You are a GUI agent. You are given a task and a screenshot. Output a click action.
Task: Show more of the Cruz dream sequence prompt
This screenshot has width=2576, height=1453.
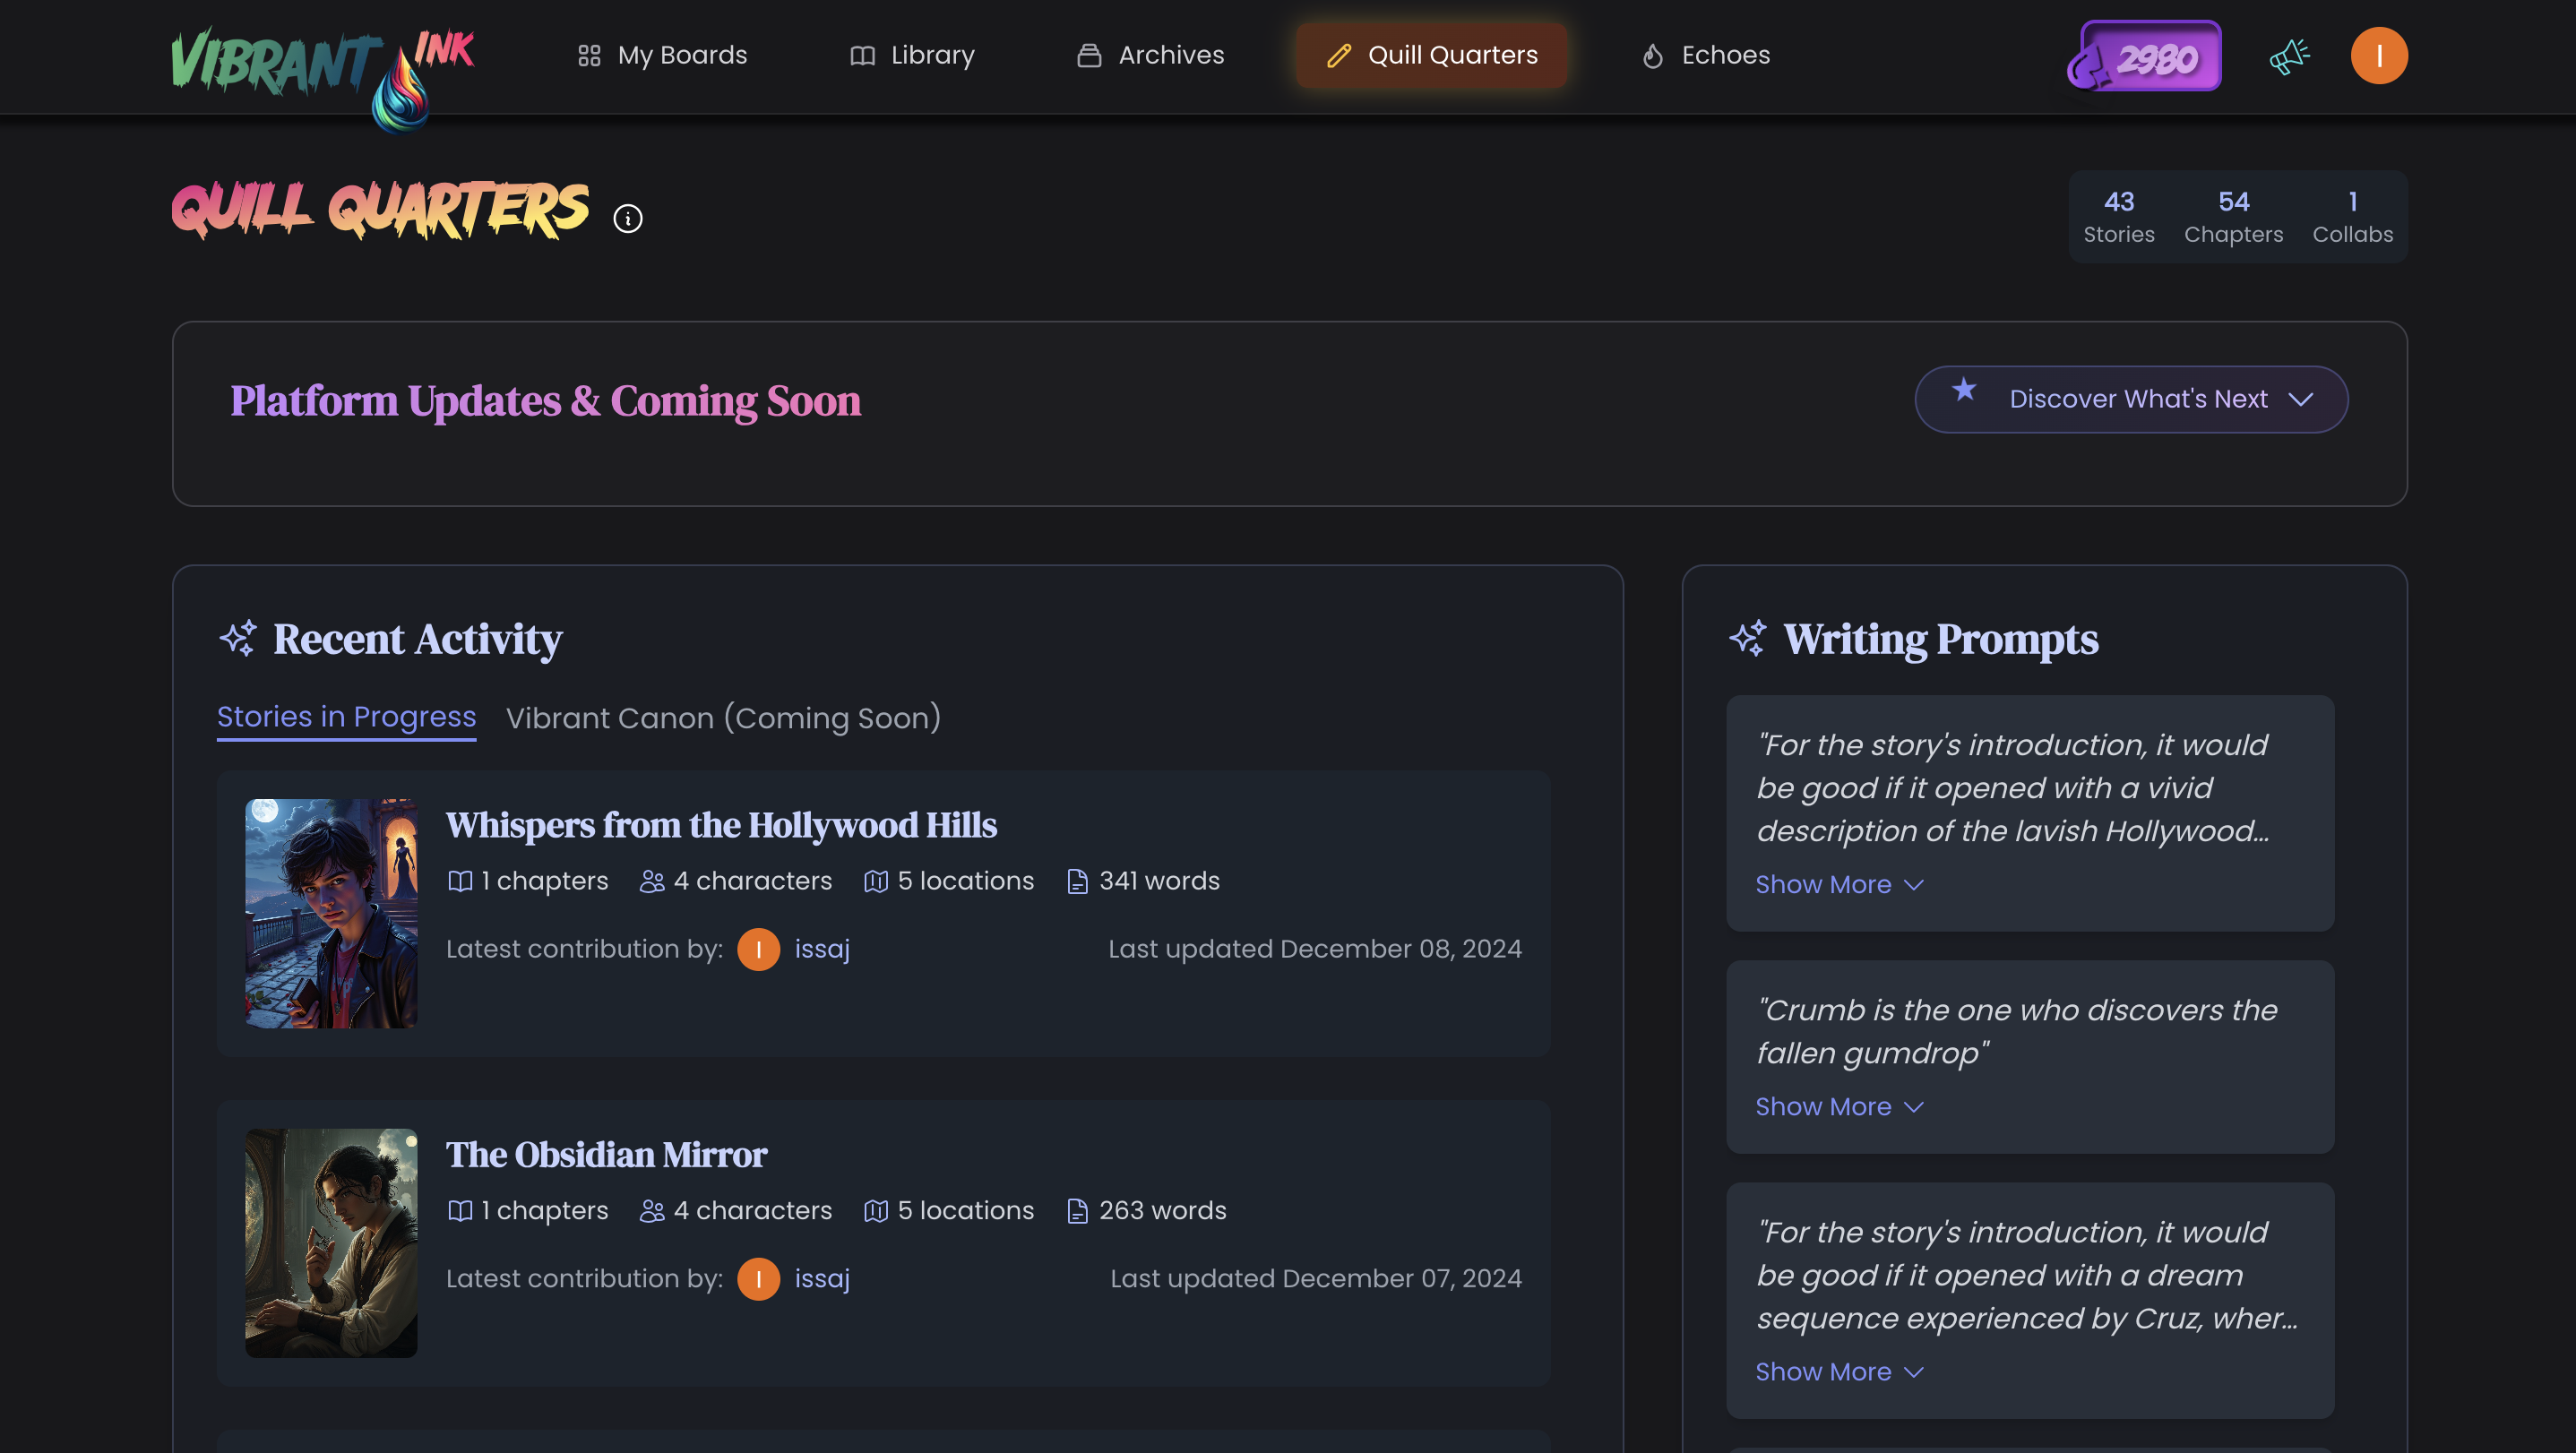coord(1838,1371)
